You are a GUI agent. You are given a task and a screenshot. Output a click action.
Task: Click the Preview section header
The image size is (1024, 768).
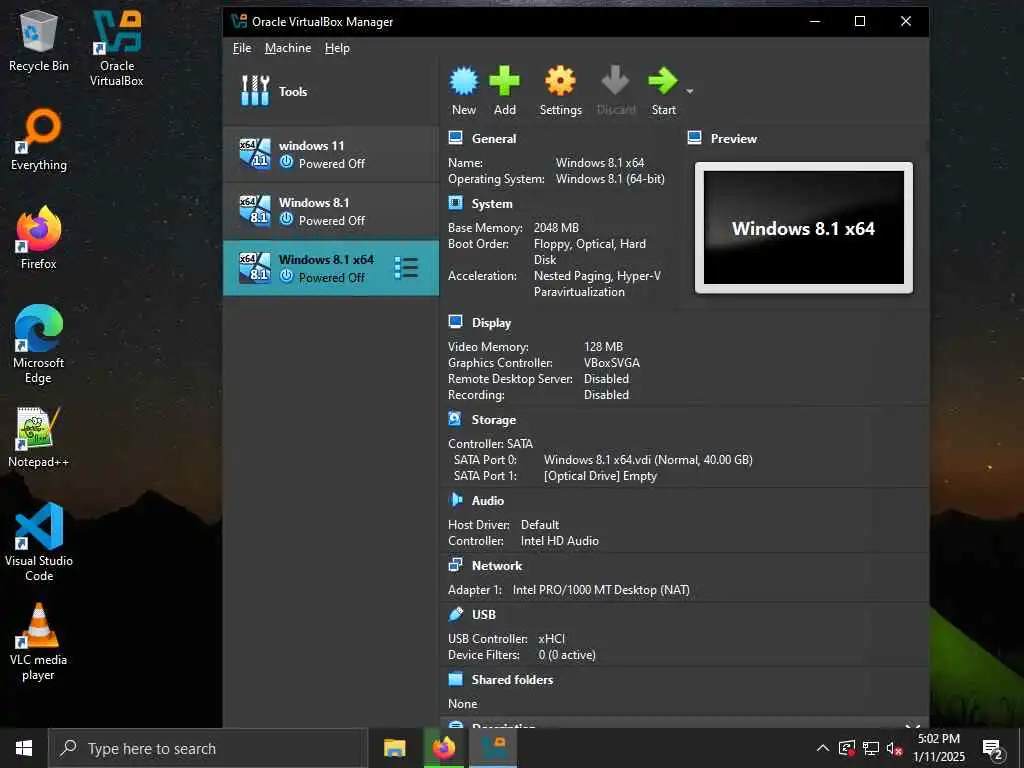[x=733, y=138]
